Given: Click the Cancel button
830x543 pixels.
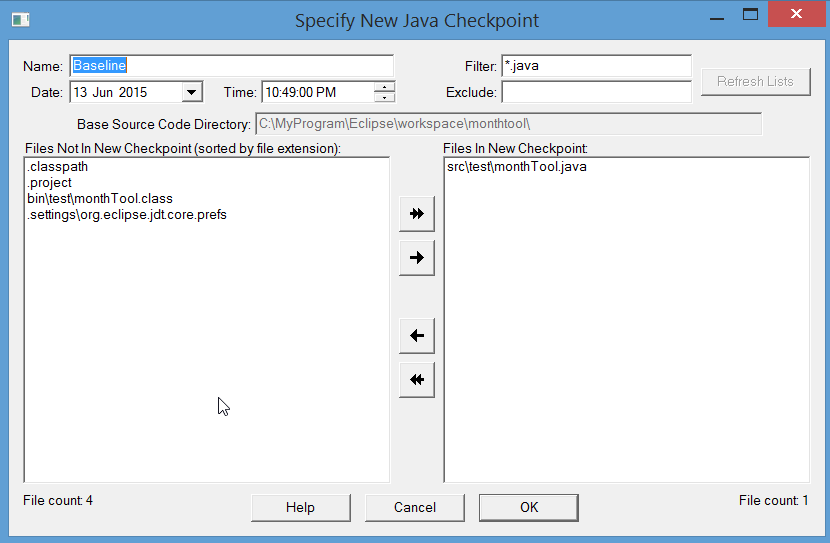Looking at the screenshot, I should tap(414, 508).
